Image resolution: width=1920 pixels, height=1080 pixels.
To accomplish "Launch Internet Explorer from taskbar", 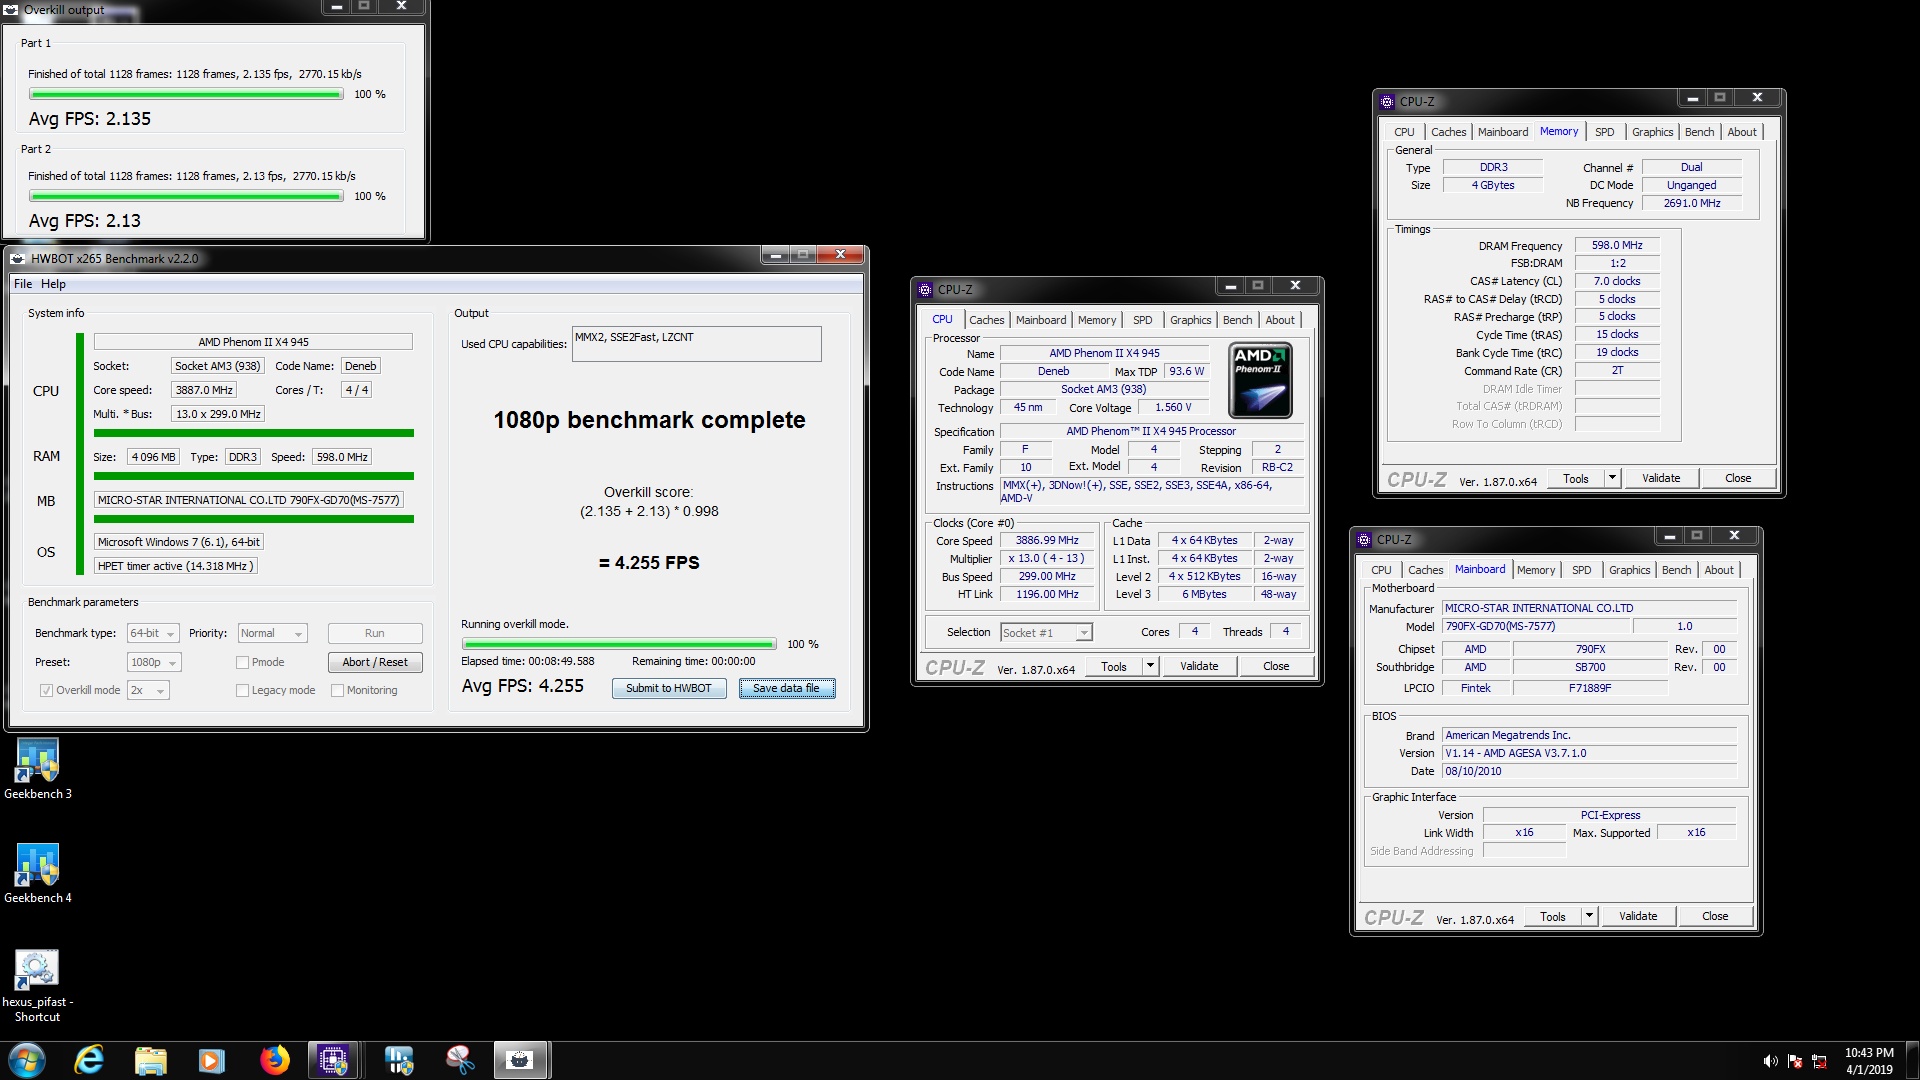I will (89, 1060).
